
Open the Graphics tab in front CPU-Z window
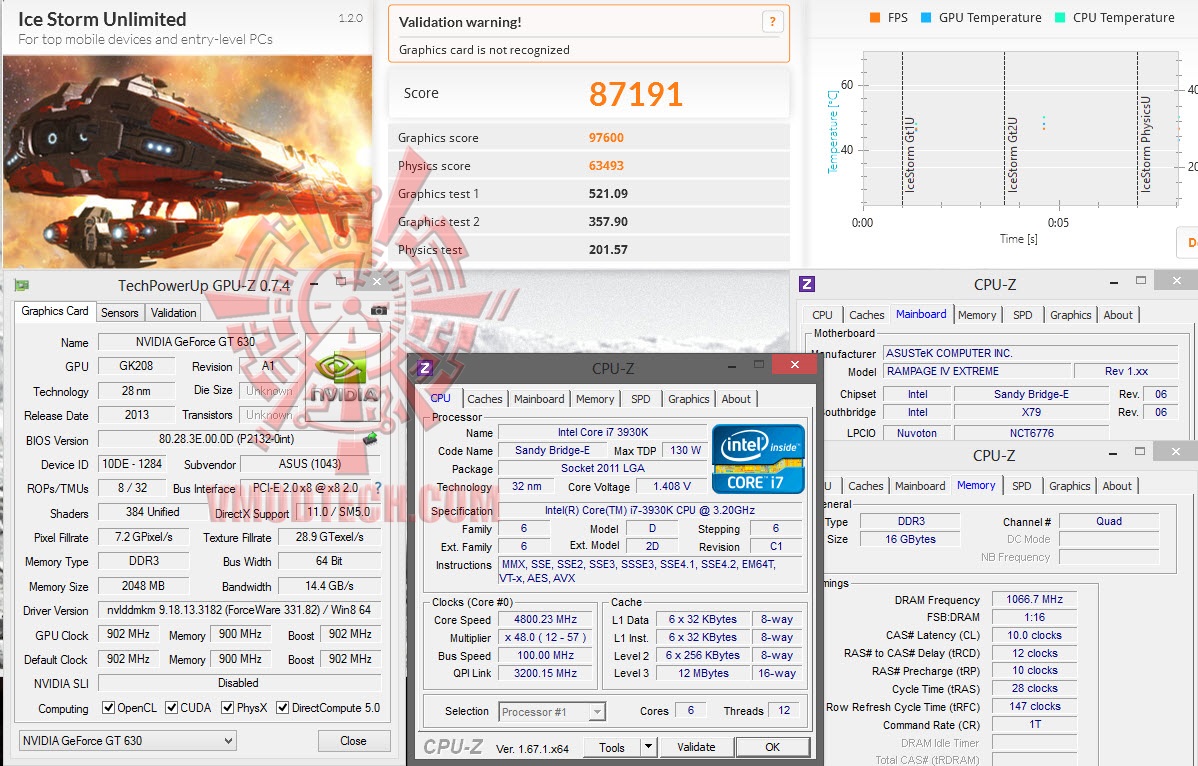pyautogui.click(x=689, y=399)
